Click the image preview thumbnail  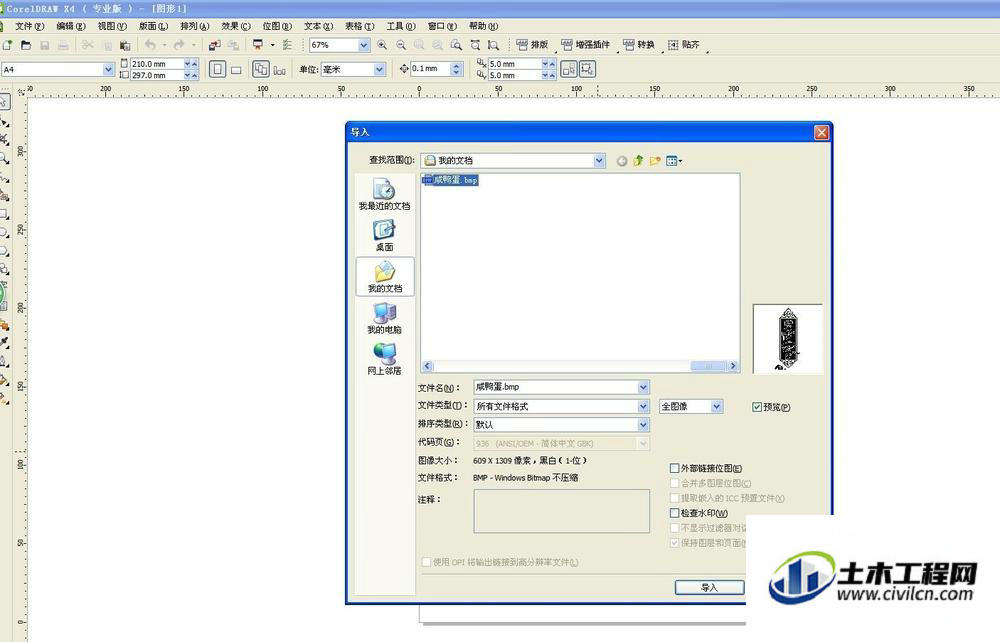coord(788,339)
